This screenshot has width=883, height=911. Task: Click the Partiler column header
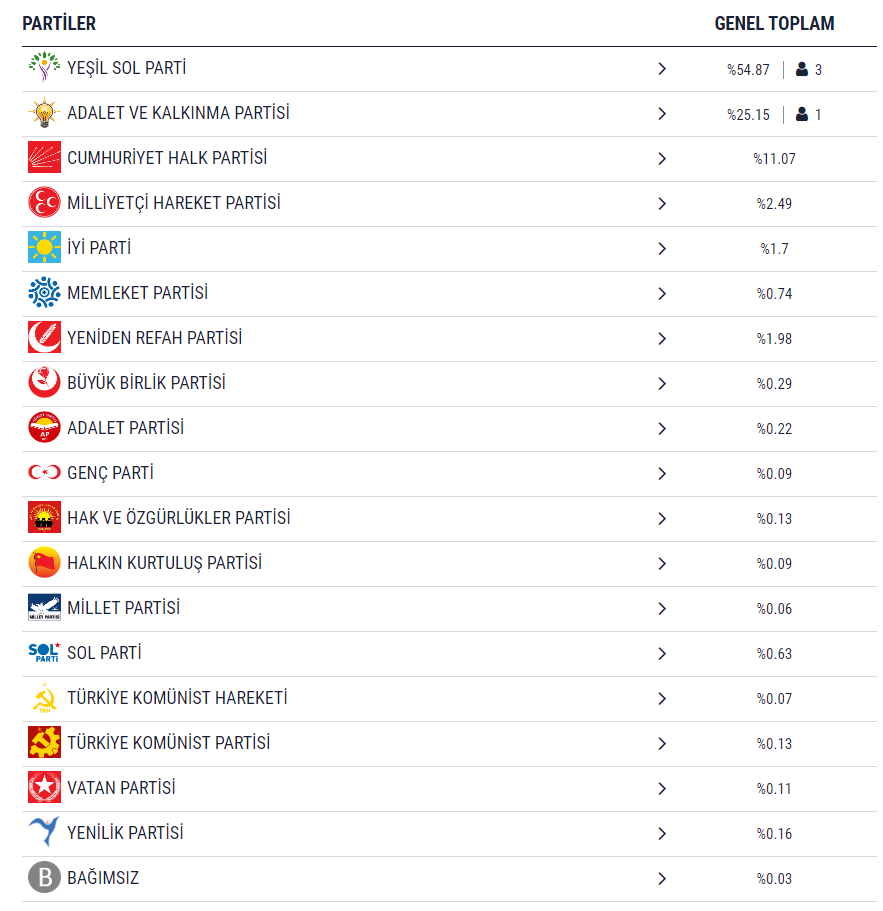(x=59, y=23)
